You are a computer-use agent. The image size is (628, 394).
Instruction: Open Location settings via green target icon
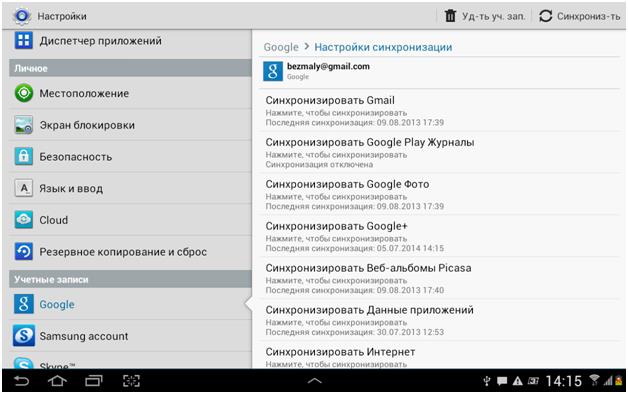click(24, 93)
